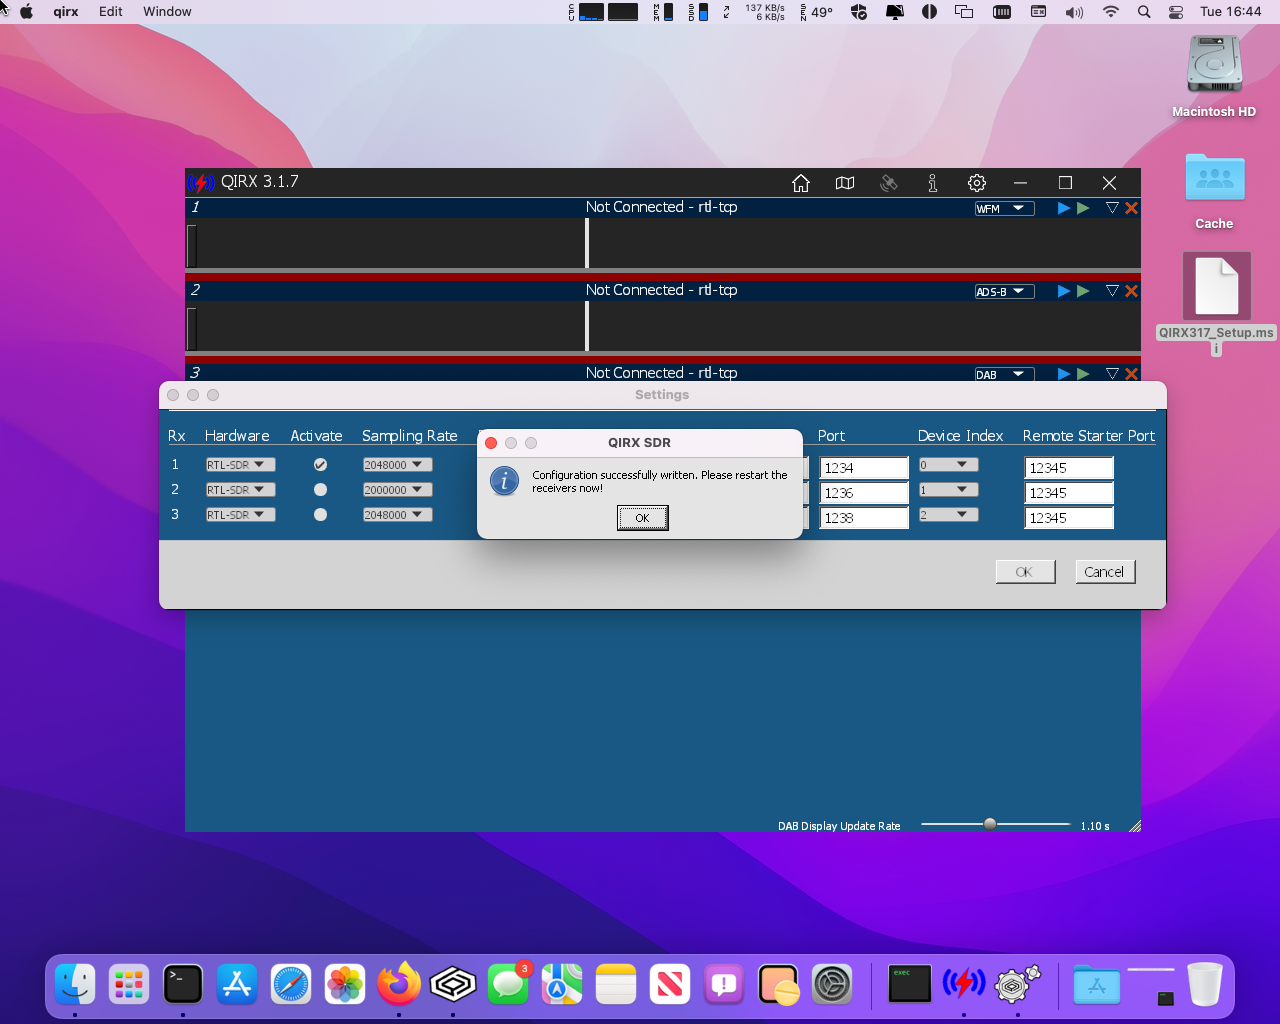
Task: Open the WFM mode dropdown on receiver 1
Action: tap(1004, 208)
